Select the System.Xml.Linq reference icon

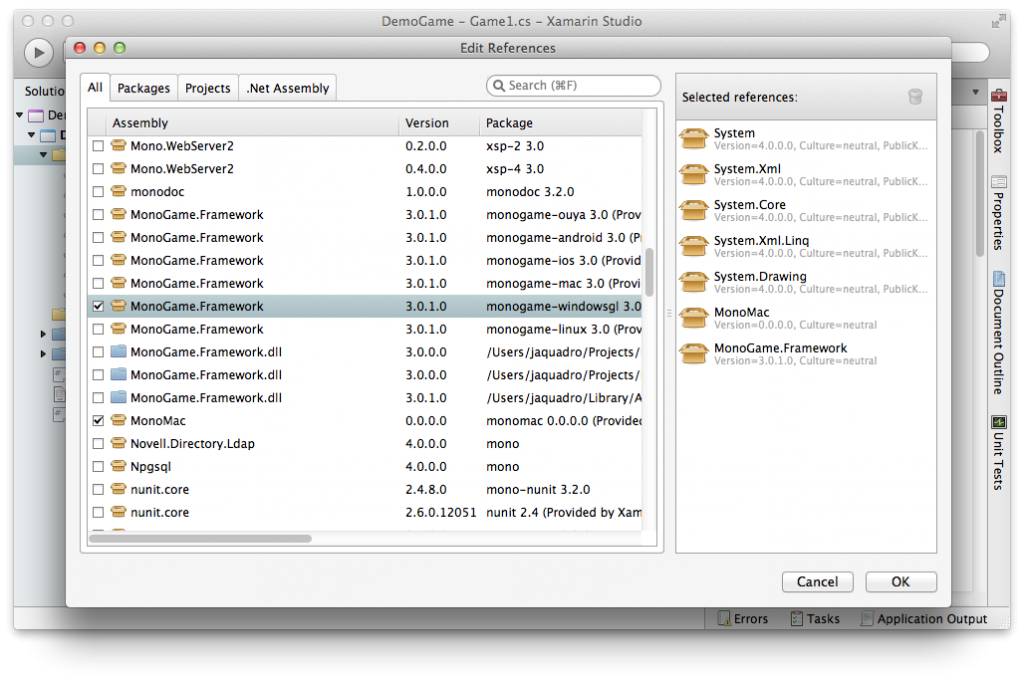(694, 246)
